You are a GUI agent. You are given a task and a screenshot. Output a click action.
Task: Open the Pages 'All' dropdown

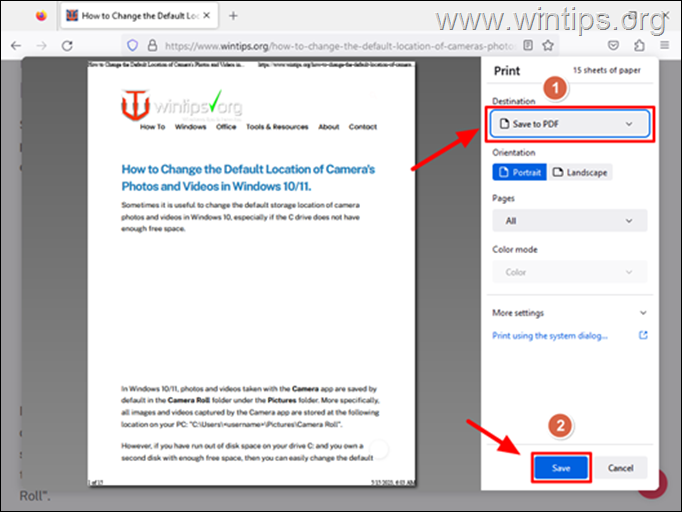click(570, 221)
